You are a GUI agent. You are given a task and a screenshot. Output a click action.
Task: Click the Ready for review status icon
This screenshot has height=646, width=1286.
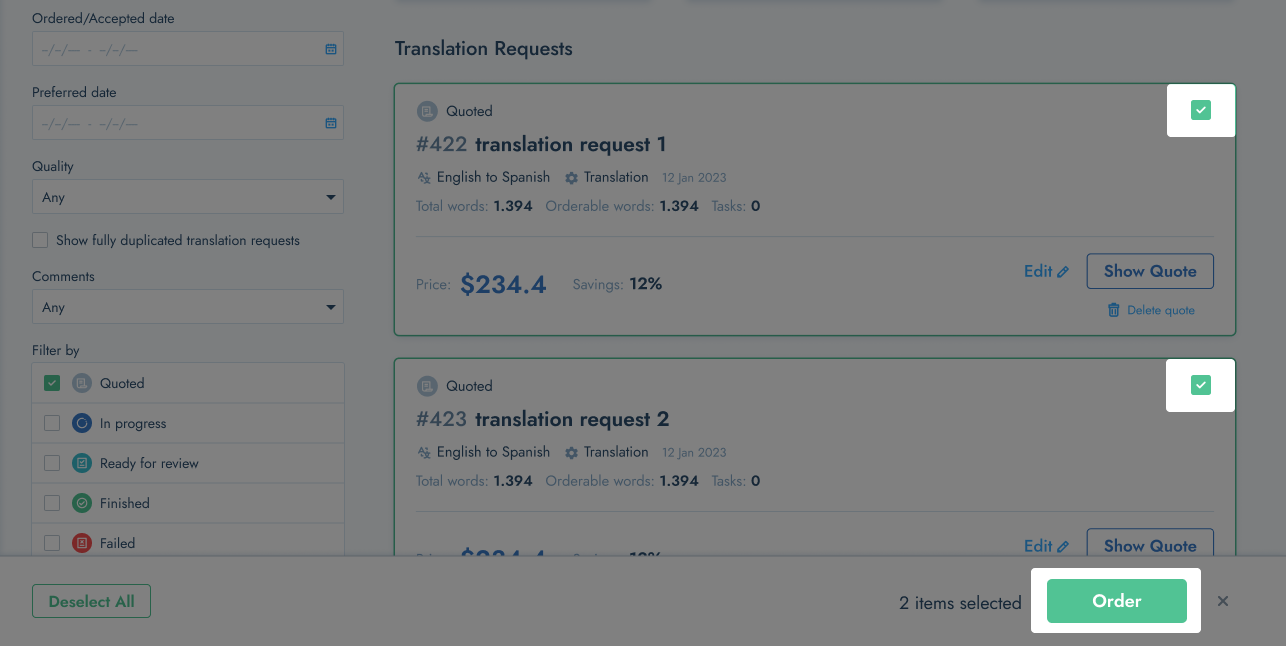(x=82, y=463)
